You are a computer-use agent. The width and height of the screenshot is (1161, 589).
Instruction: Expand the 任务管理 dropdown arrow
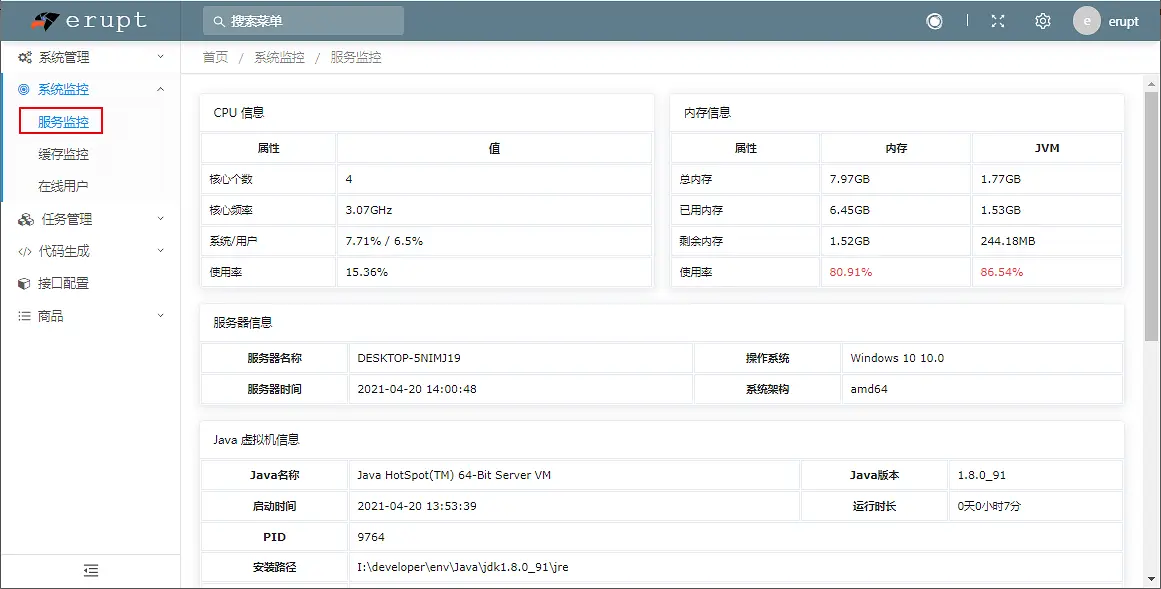[x=158, y=219]
